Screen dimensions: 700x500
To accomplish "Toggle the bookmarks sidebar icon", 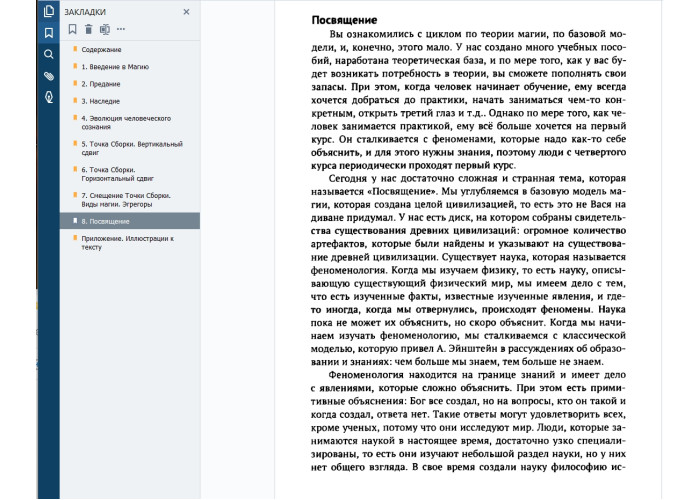I will 48,33.
